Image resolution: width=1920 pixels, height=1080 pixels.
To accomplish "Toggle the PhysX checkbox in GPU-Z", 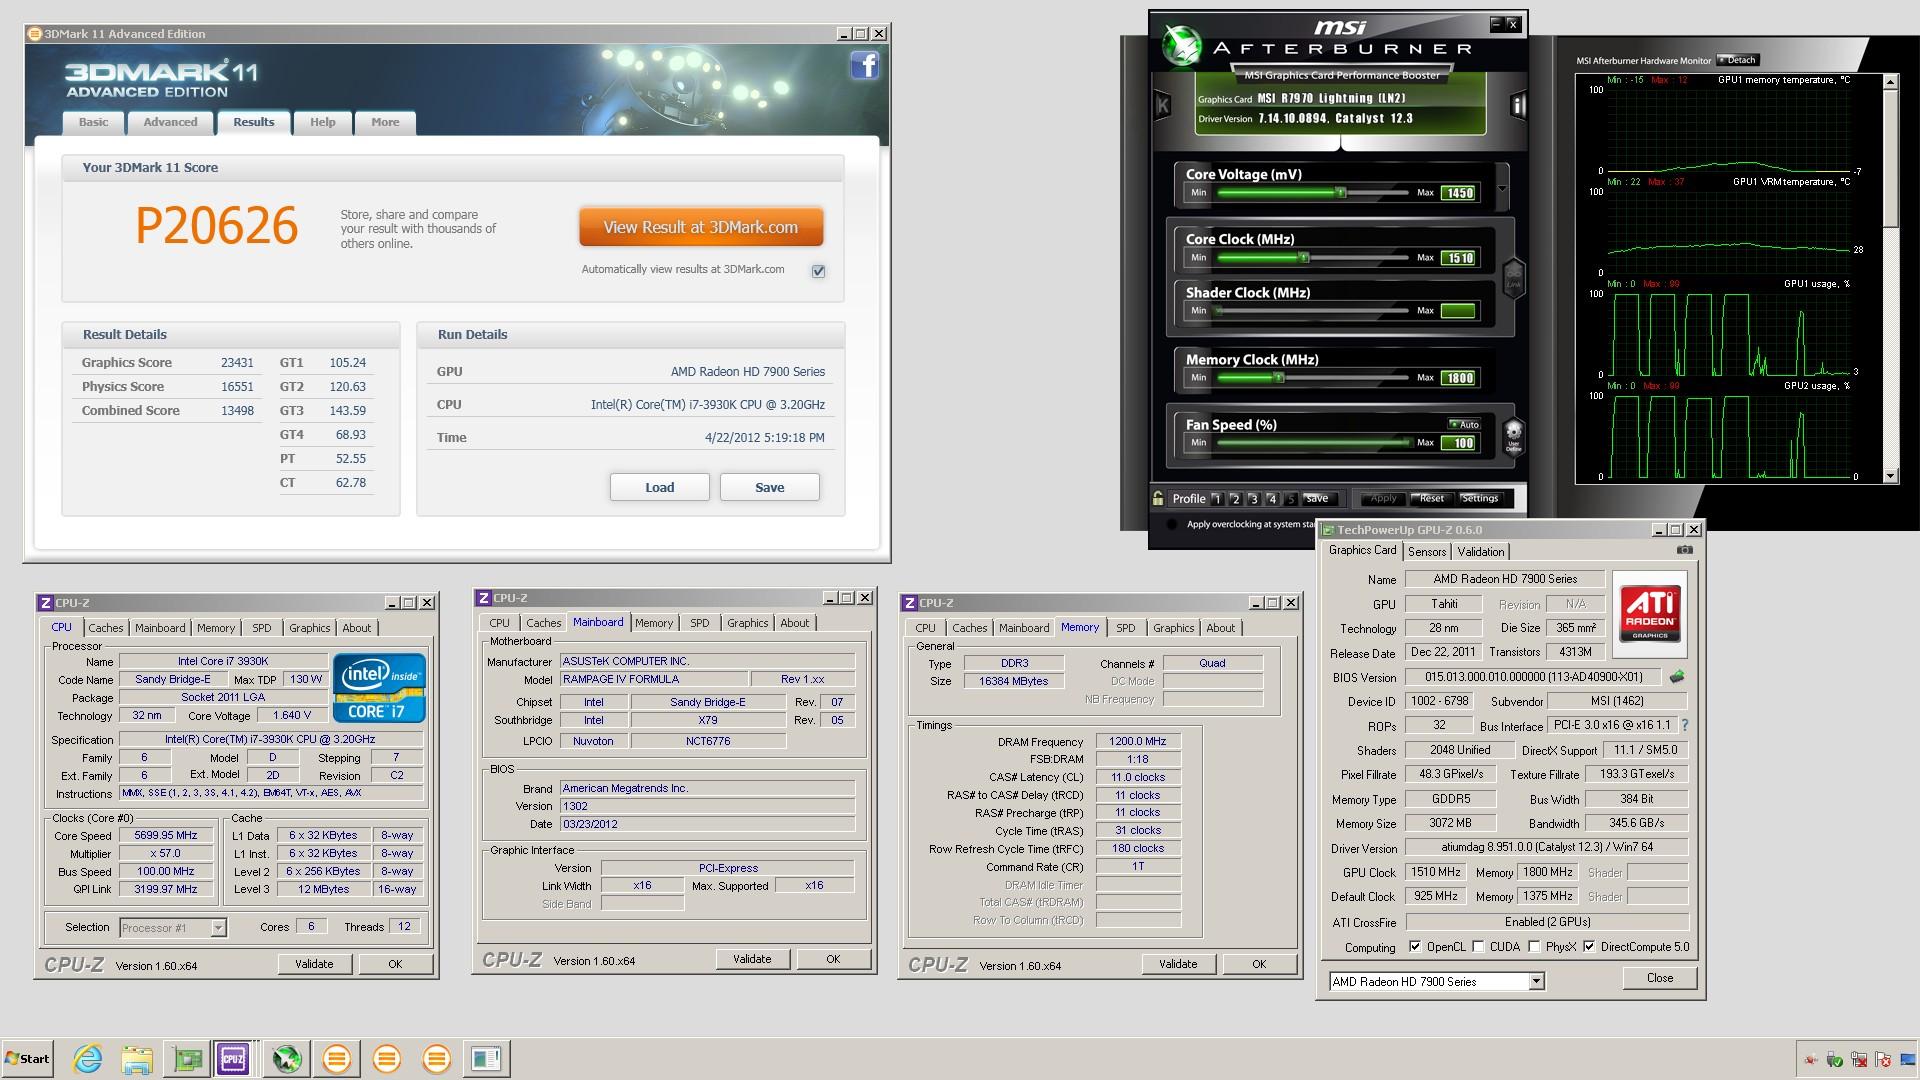I will point(1534,946).
